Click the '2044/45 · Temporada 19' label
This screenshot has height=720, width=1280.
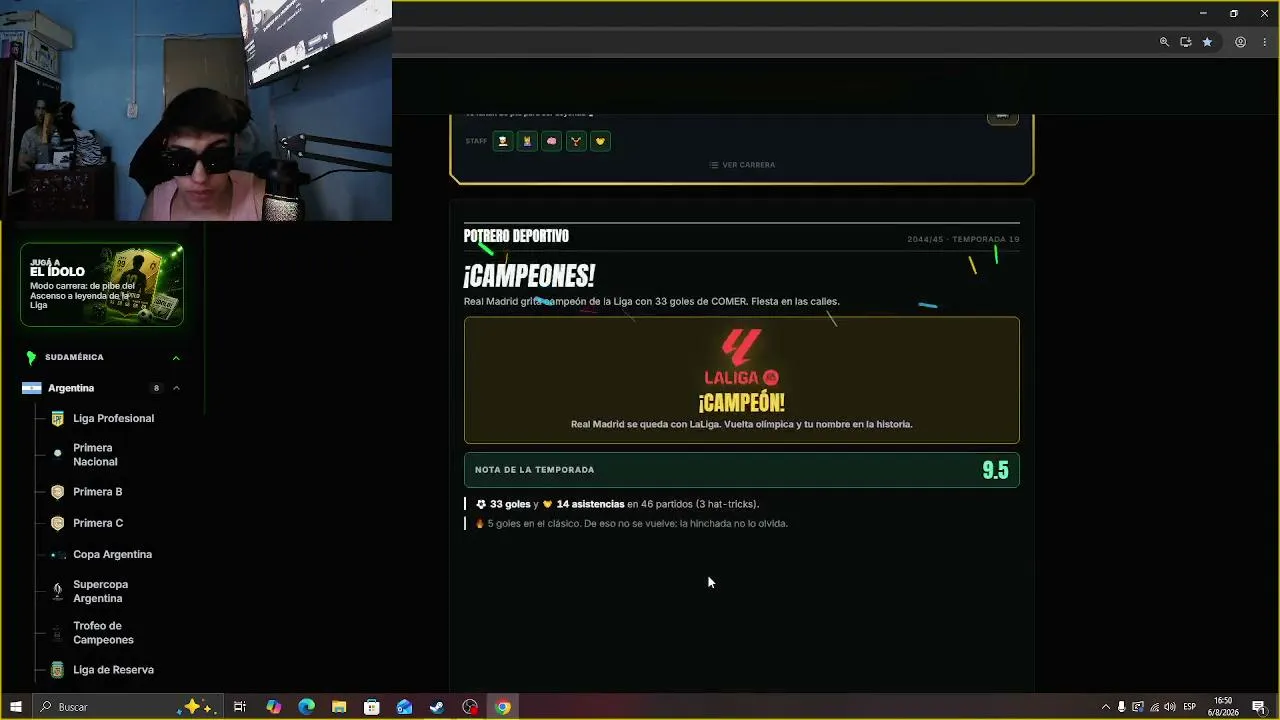pyautogui.click(x=963, y=239)
